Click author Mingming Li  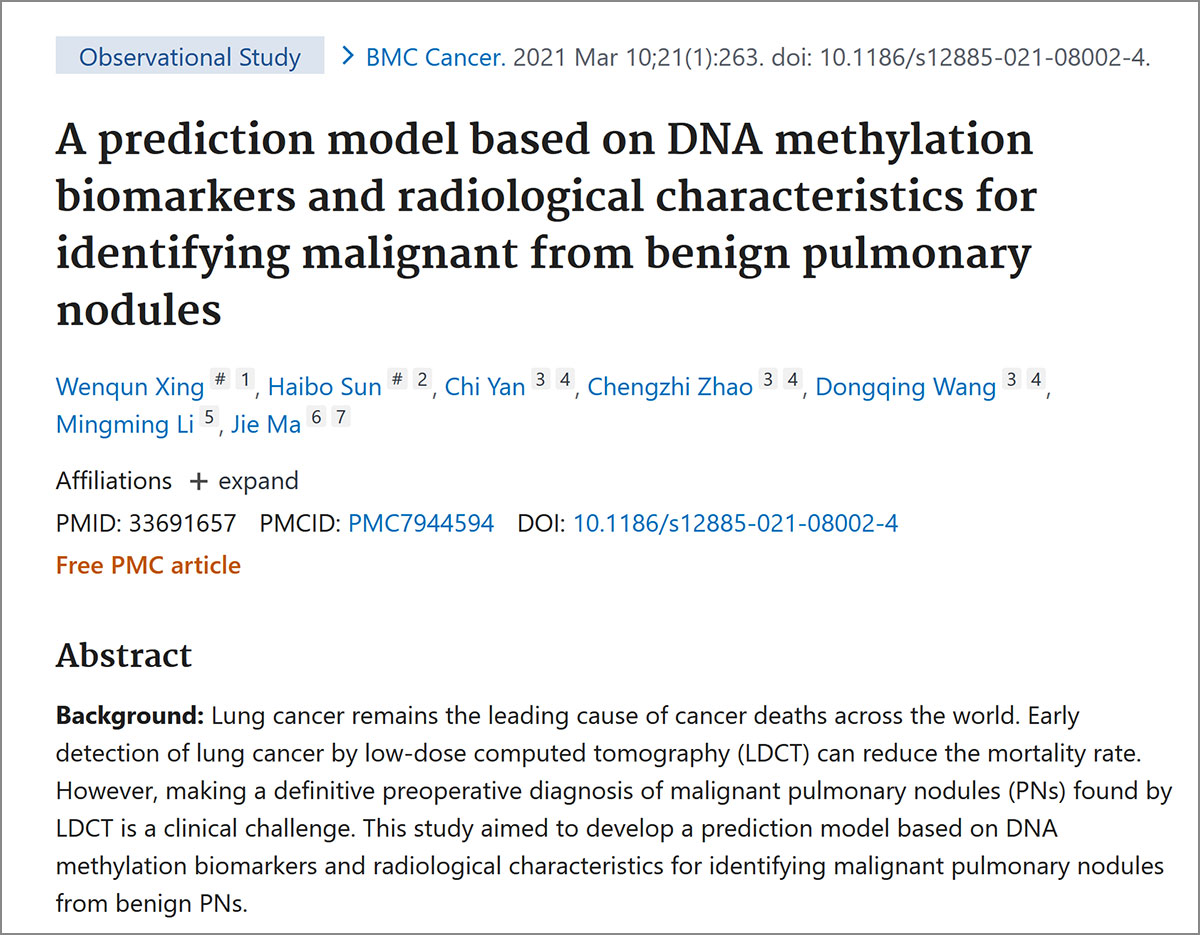tap(125, 424)
